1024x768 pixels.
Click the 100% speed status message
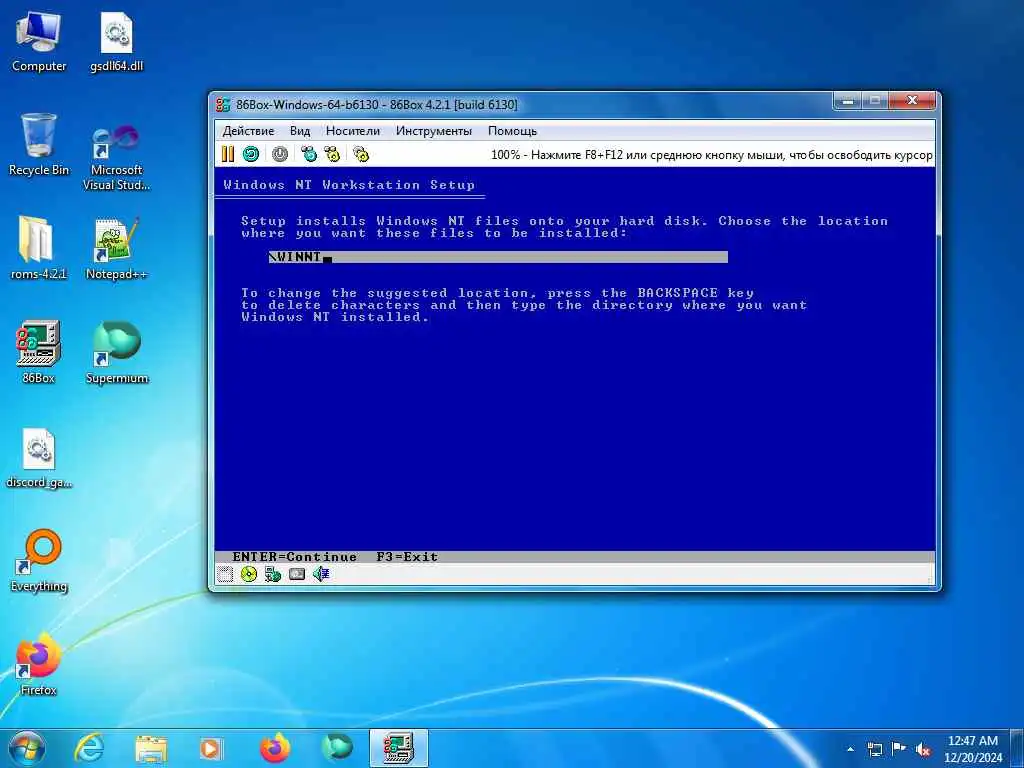[711, 155]
